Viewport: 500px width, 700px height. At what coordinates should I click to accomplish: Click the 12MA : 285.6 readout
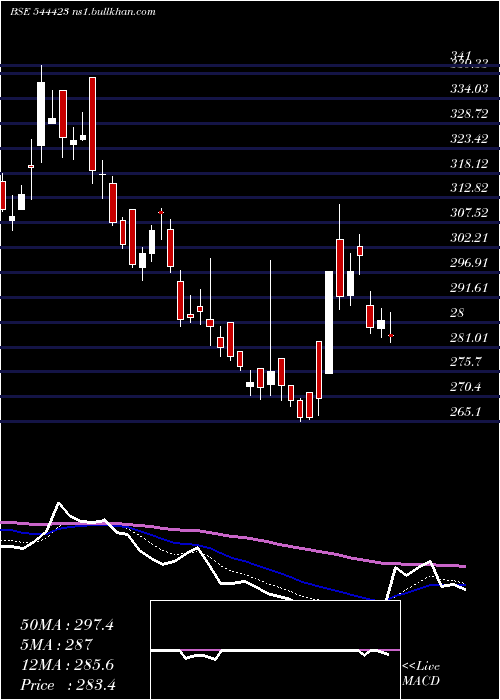pos(67,665)
